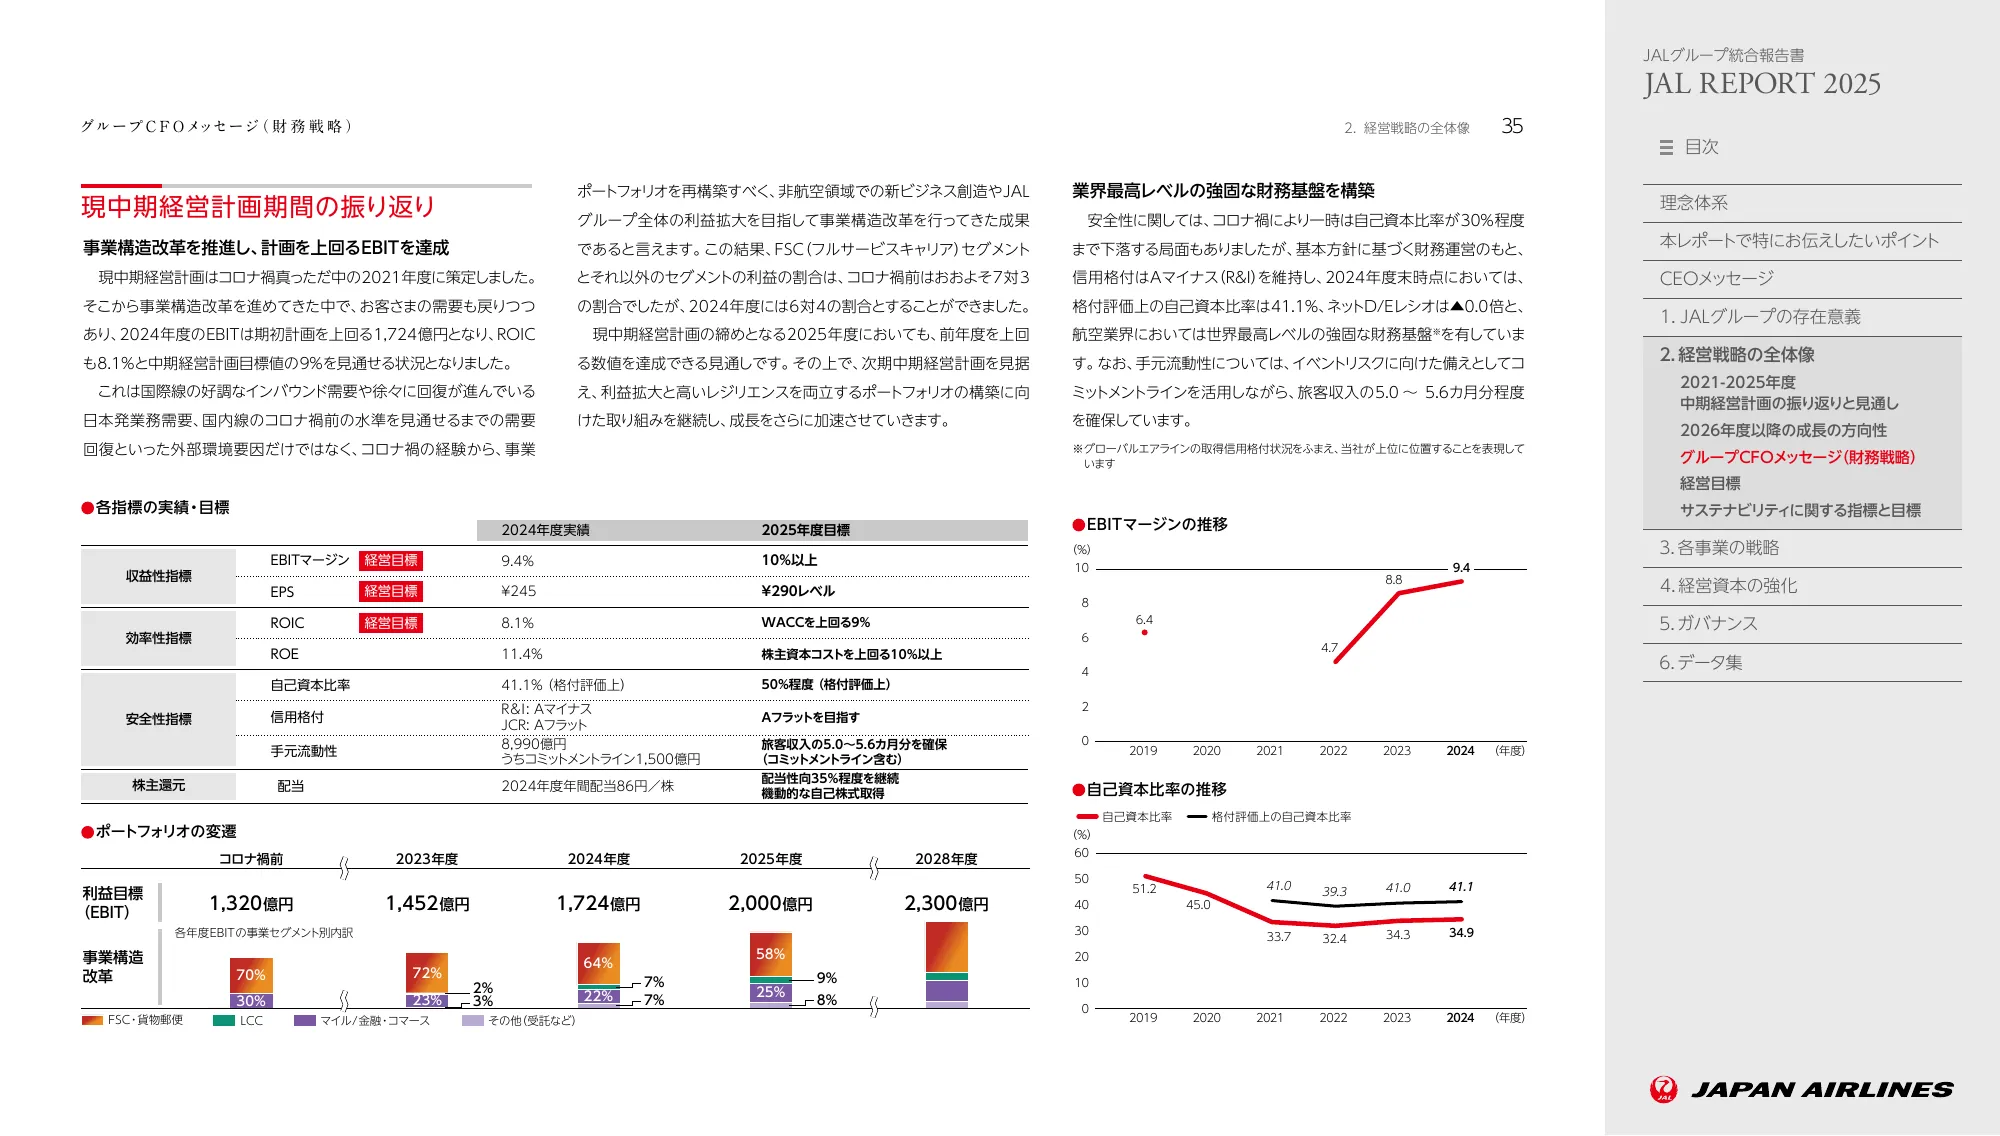Click the JAL crane logo icon

click(x=1664, y=1089)
